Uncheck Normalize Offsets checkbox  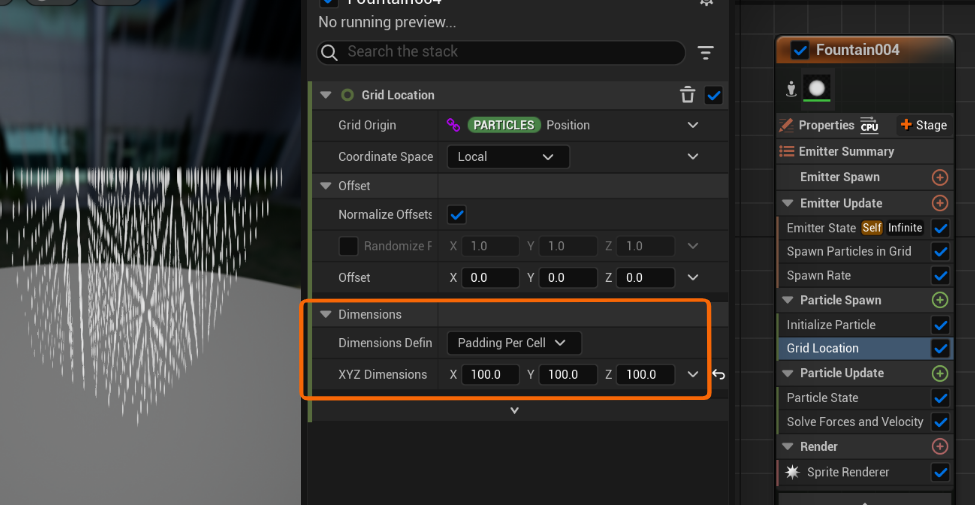(457, 215)
